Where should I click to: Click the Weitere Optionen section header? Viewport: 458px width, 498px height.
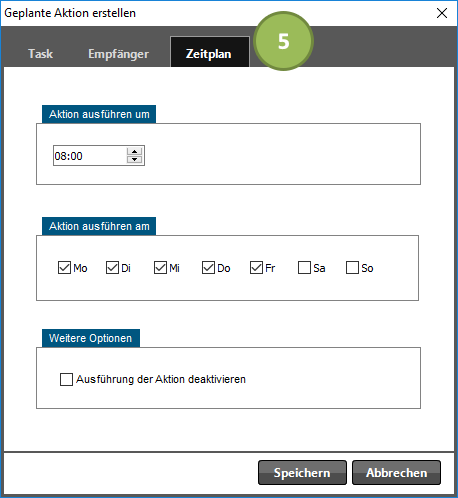click(91, 338)
